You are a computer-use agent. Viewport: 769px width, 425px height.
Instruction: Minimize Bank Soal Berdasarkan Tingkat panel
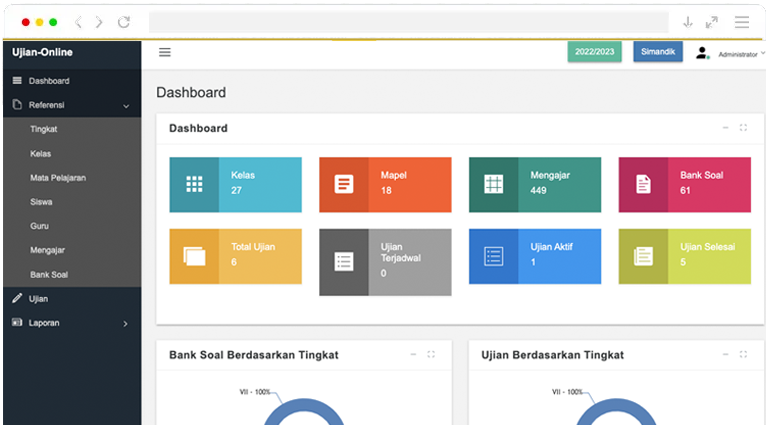(x=413, y=354)
